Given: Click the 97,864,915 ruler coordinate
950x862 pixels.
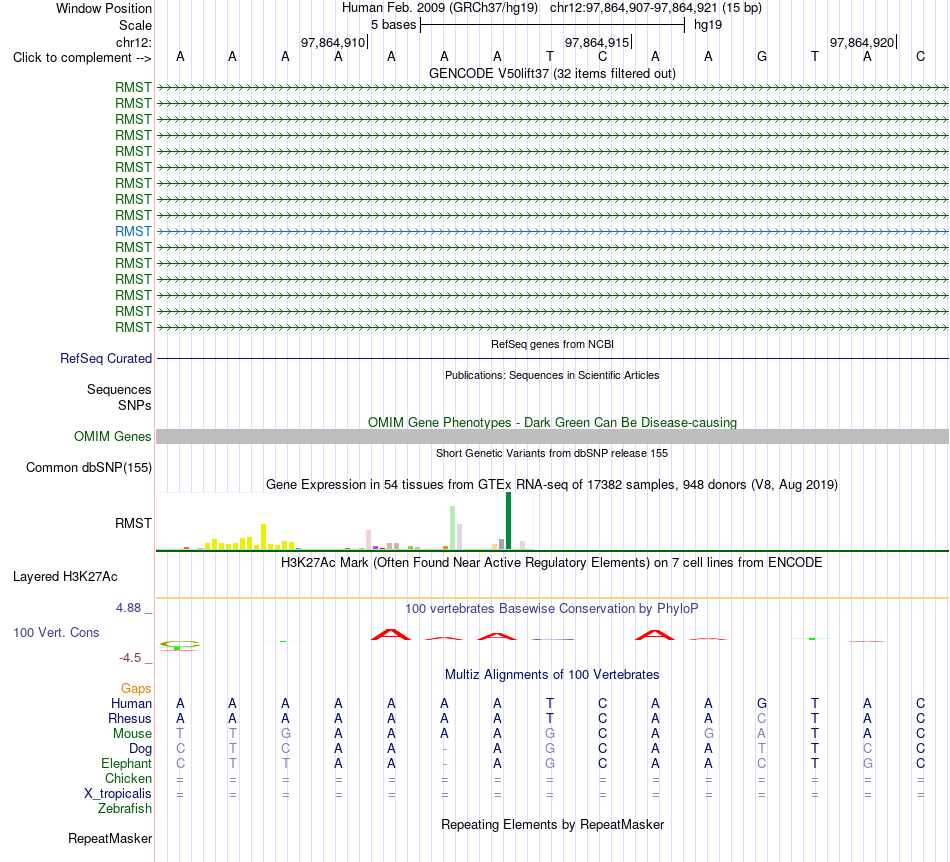Looking at the screenshot, I should (x=597, y=42).
